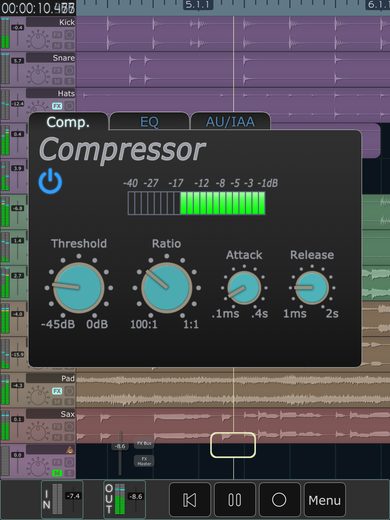
Task: Start recording with the round record button
Action: point(279,500)
